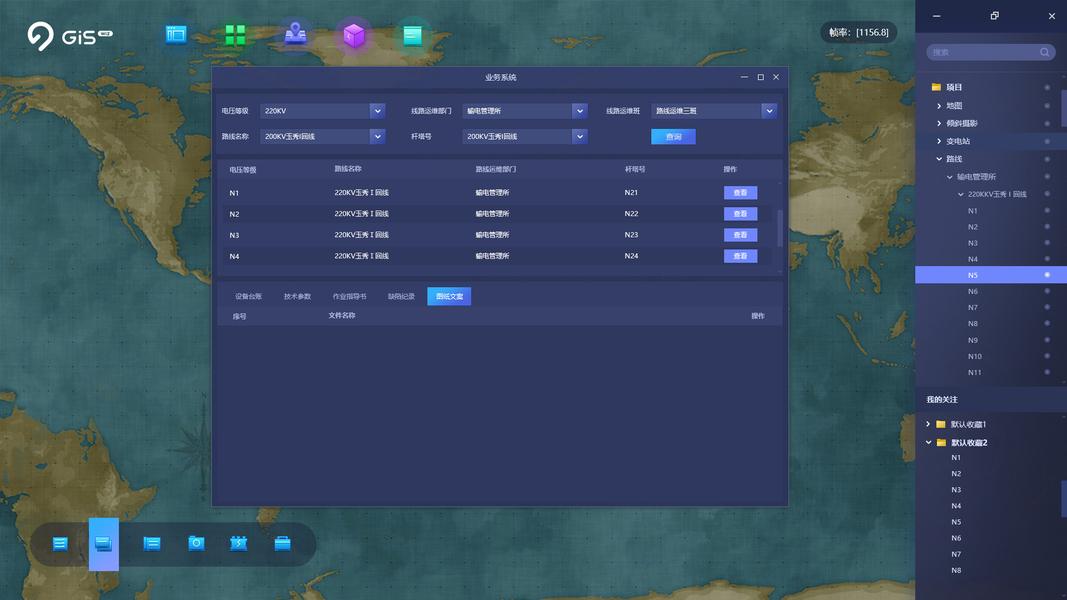Toggle visibility dot for selected N5 node
Viewport: 1067px width, 600px height.
tap(1047, 275)
